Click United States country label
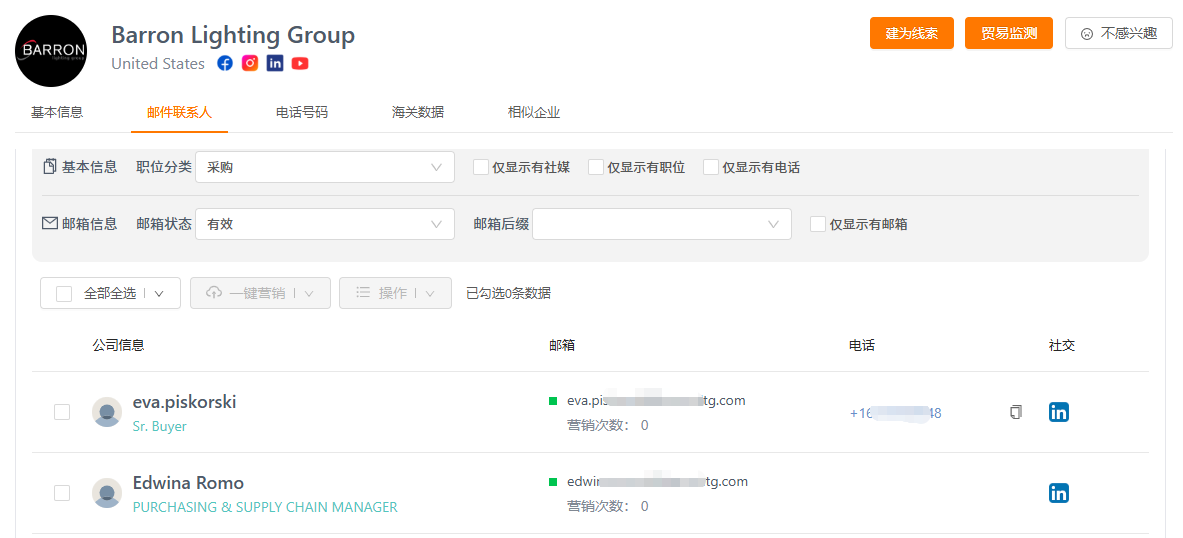1183x538 pixels. pos(158,63)
